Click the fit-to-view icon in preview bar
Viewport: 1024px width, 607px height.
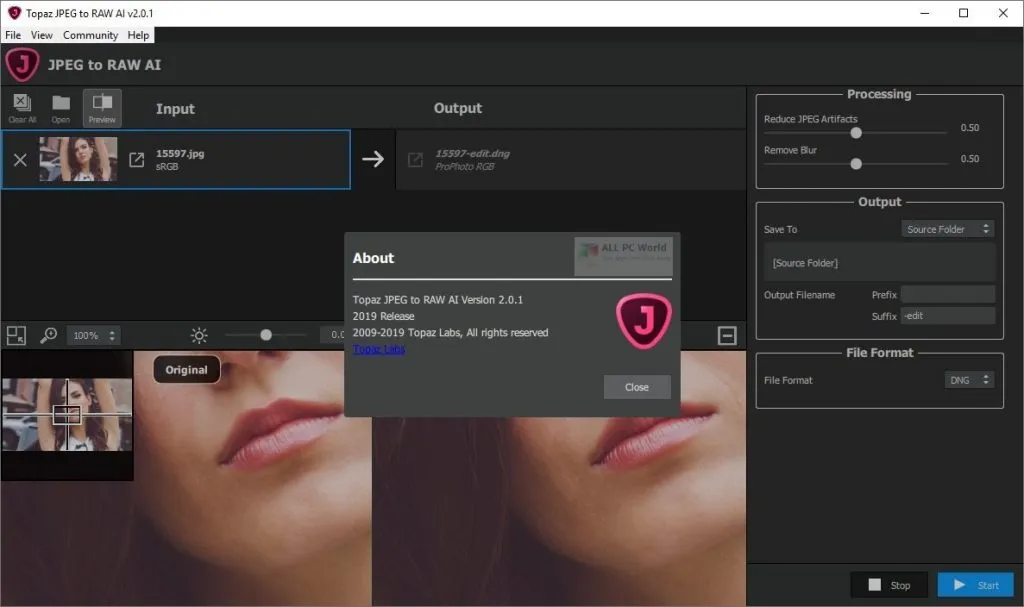[x=16, y=335]
